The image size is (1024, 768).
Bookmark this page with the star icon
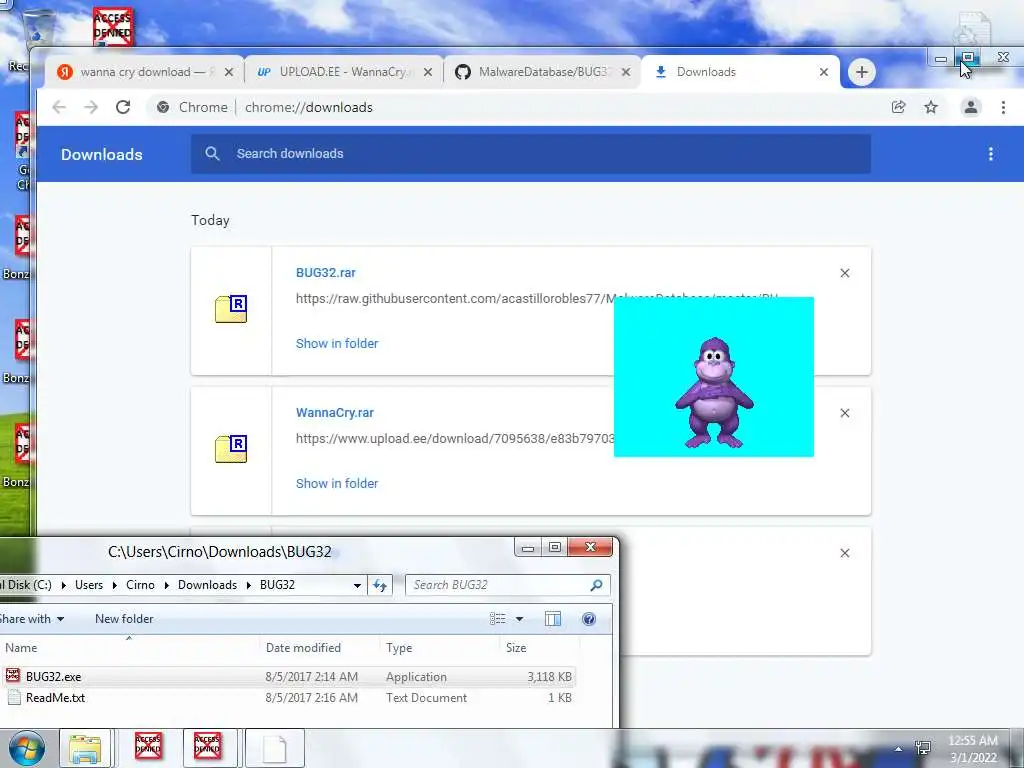point(931,107)
